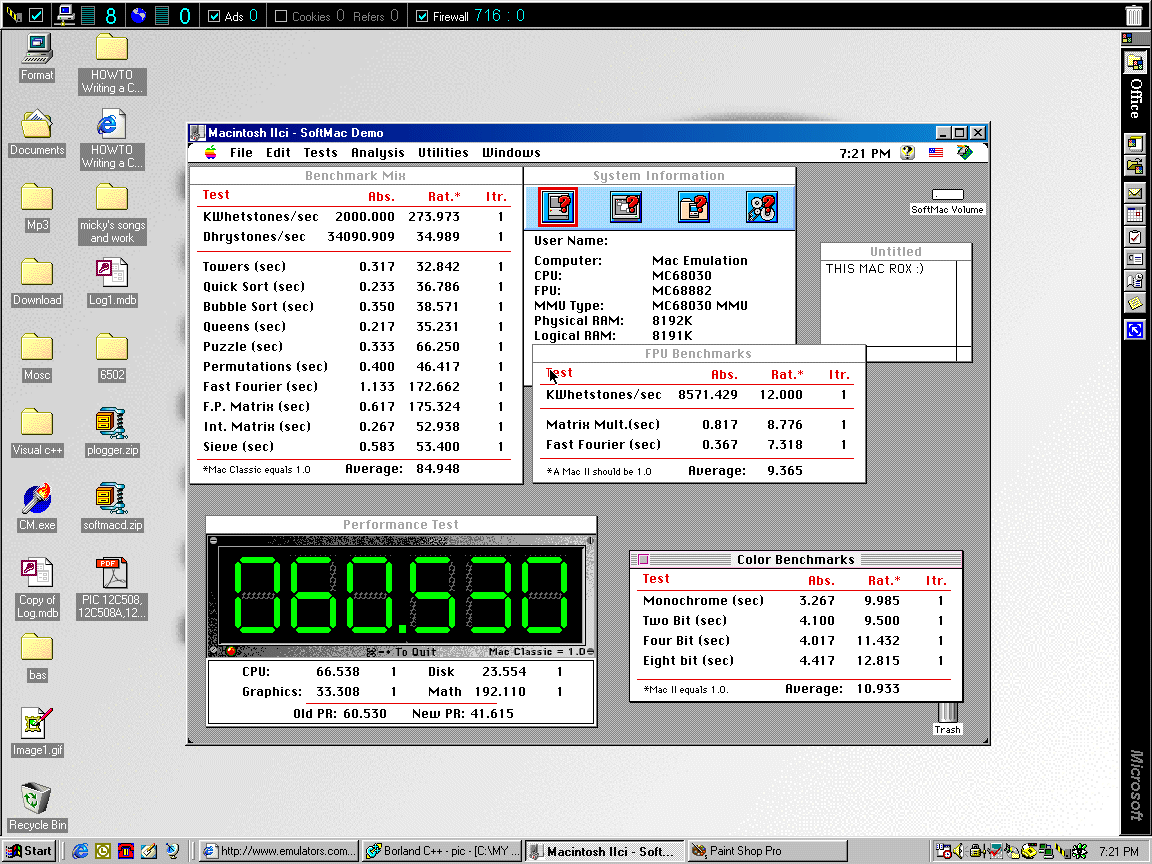Image resolution: width=1152 pixels, height=864 pixels.
Task: Toggle the Ads blocking checkbox
Action: (x=214, y=16)
